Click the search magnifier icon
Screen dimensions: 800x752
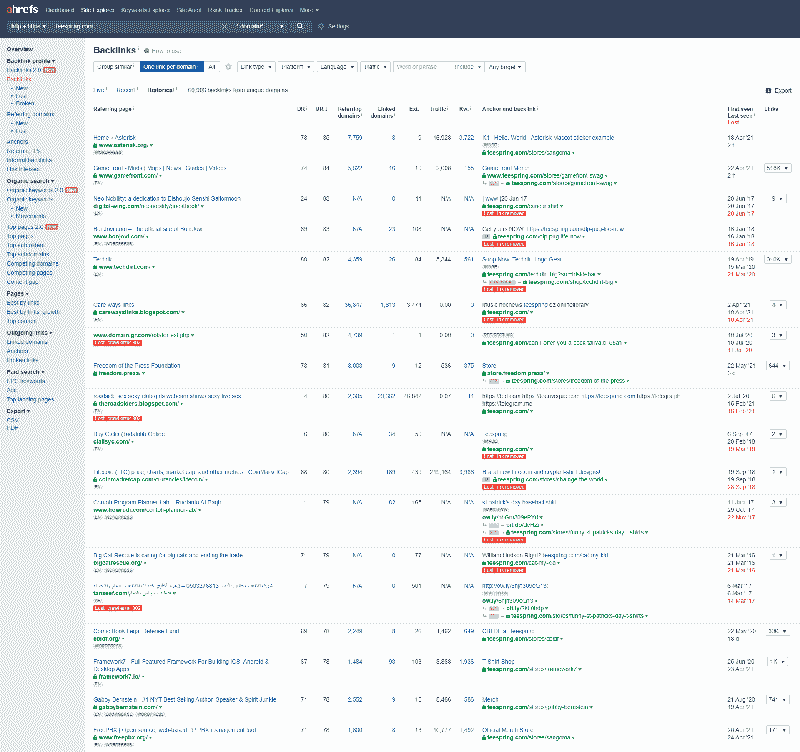coord(300,26)
